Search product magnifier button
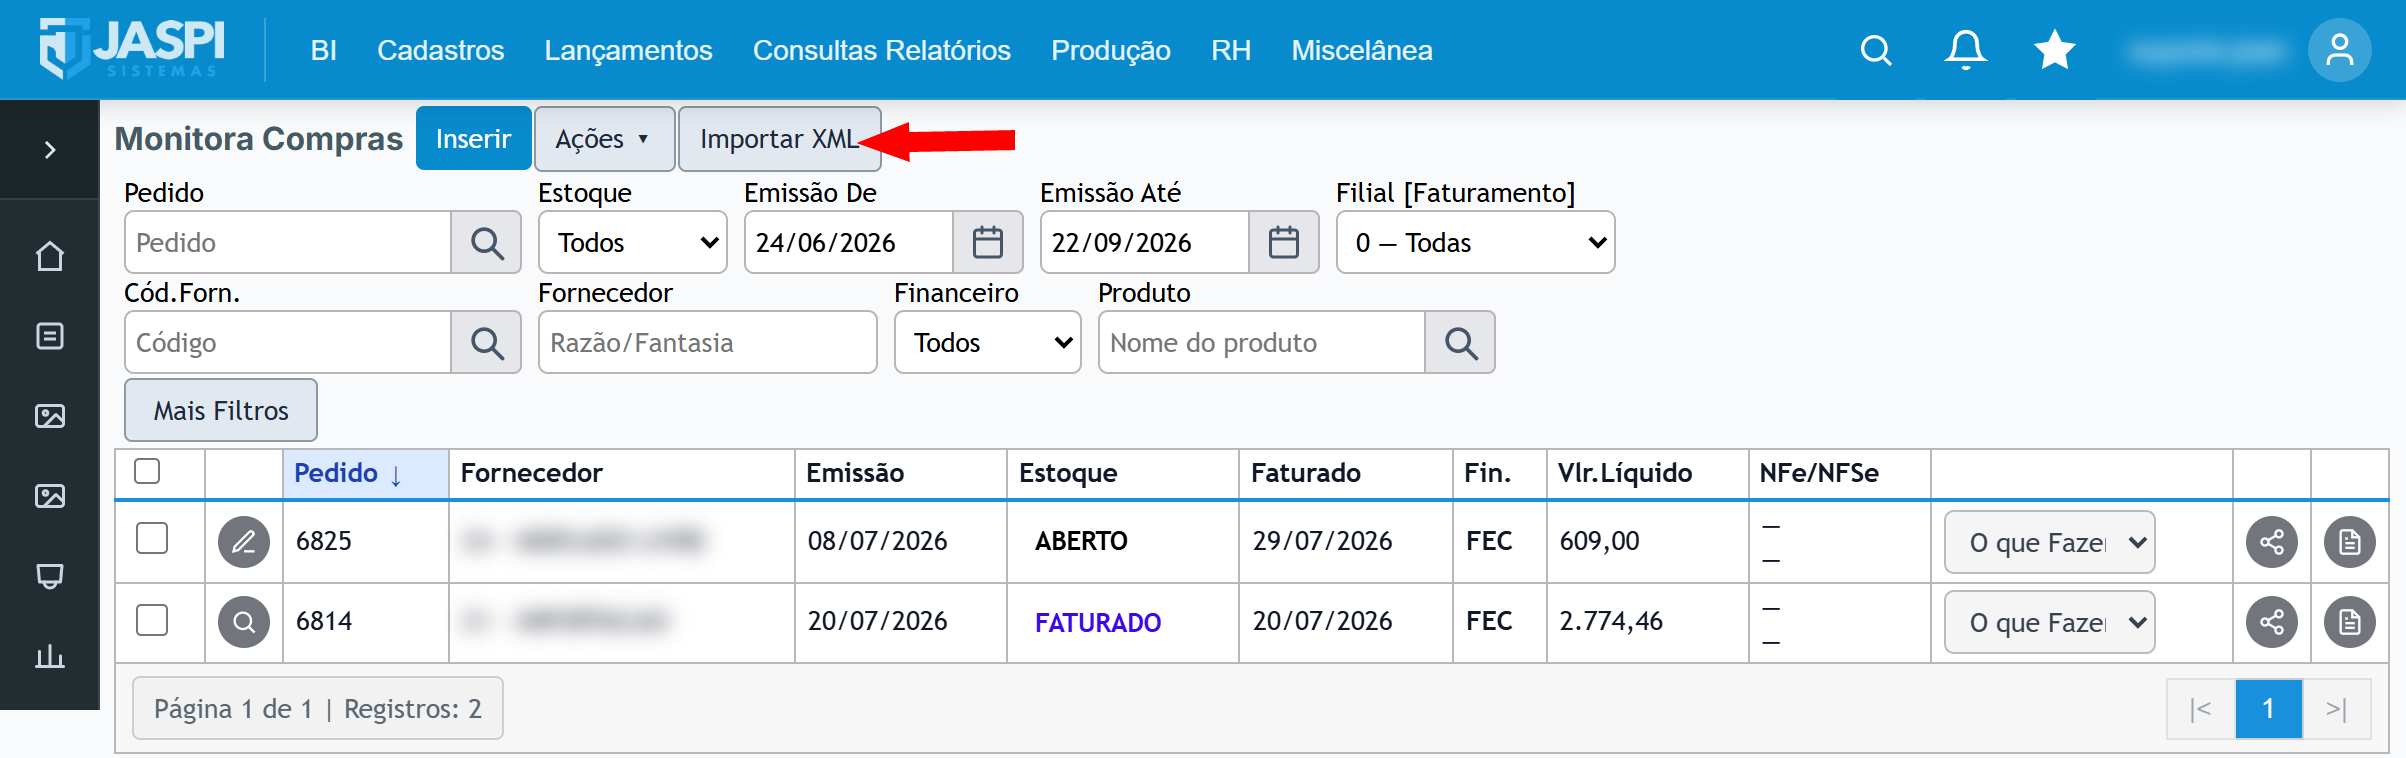 point(1461,342)
